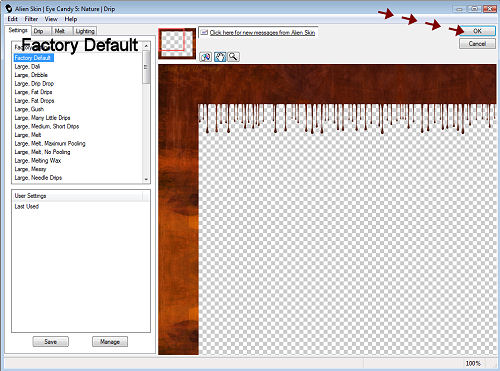Toggle the preview split tool icon
This screenshot has width=500, height=371.
(x=206, y=57)
